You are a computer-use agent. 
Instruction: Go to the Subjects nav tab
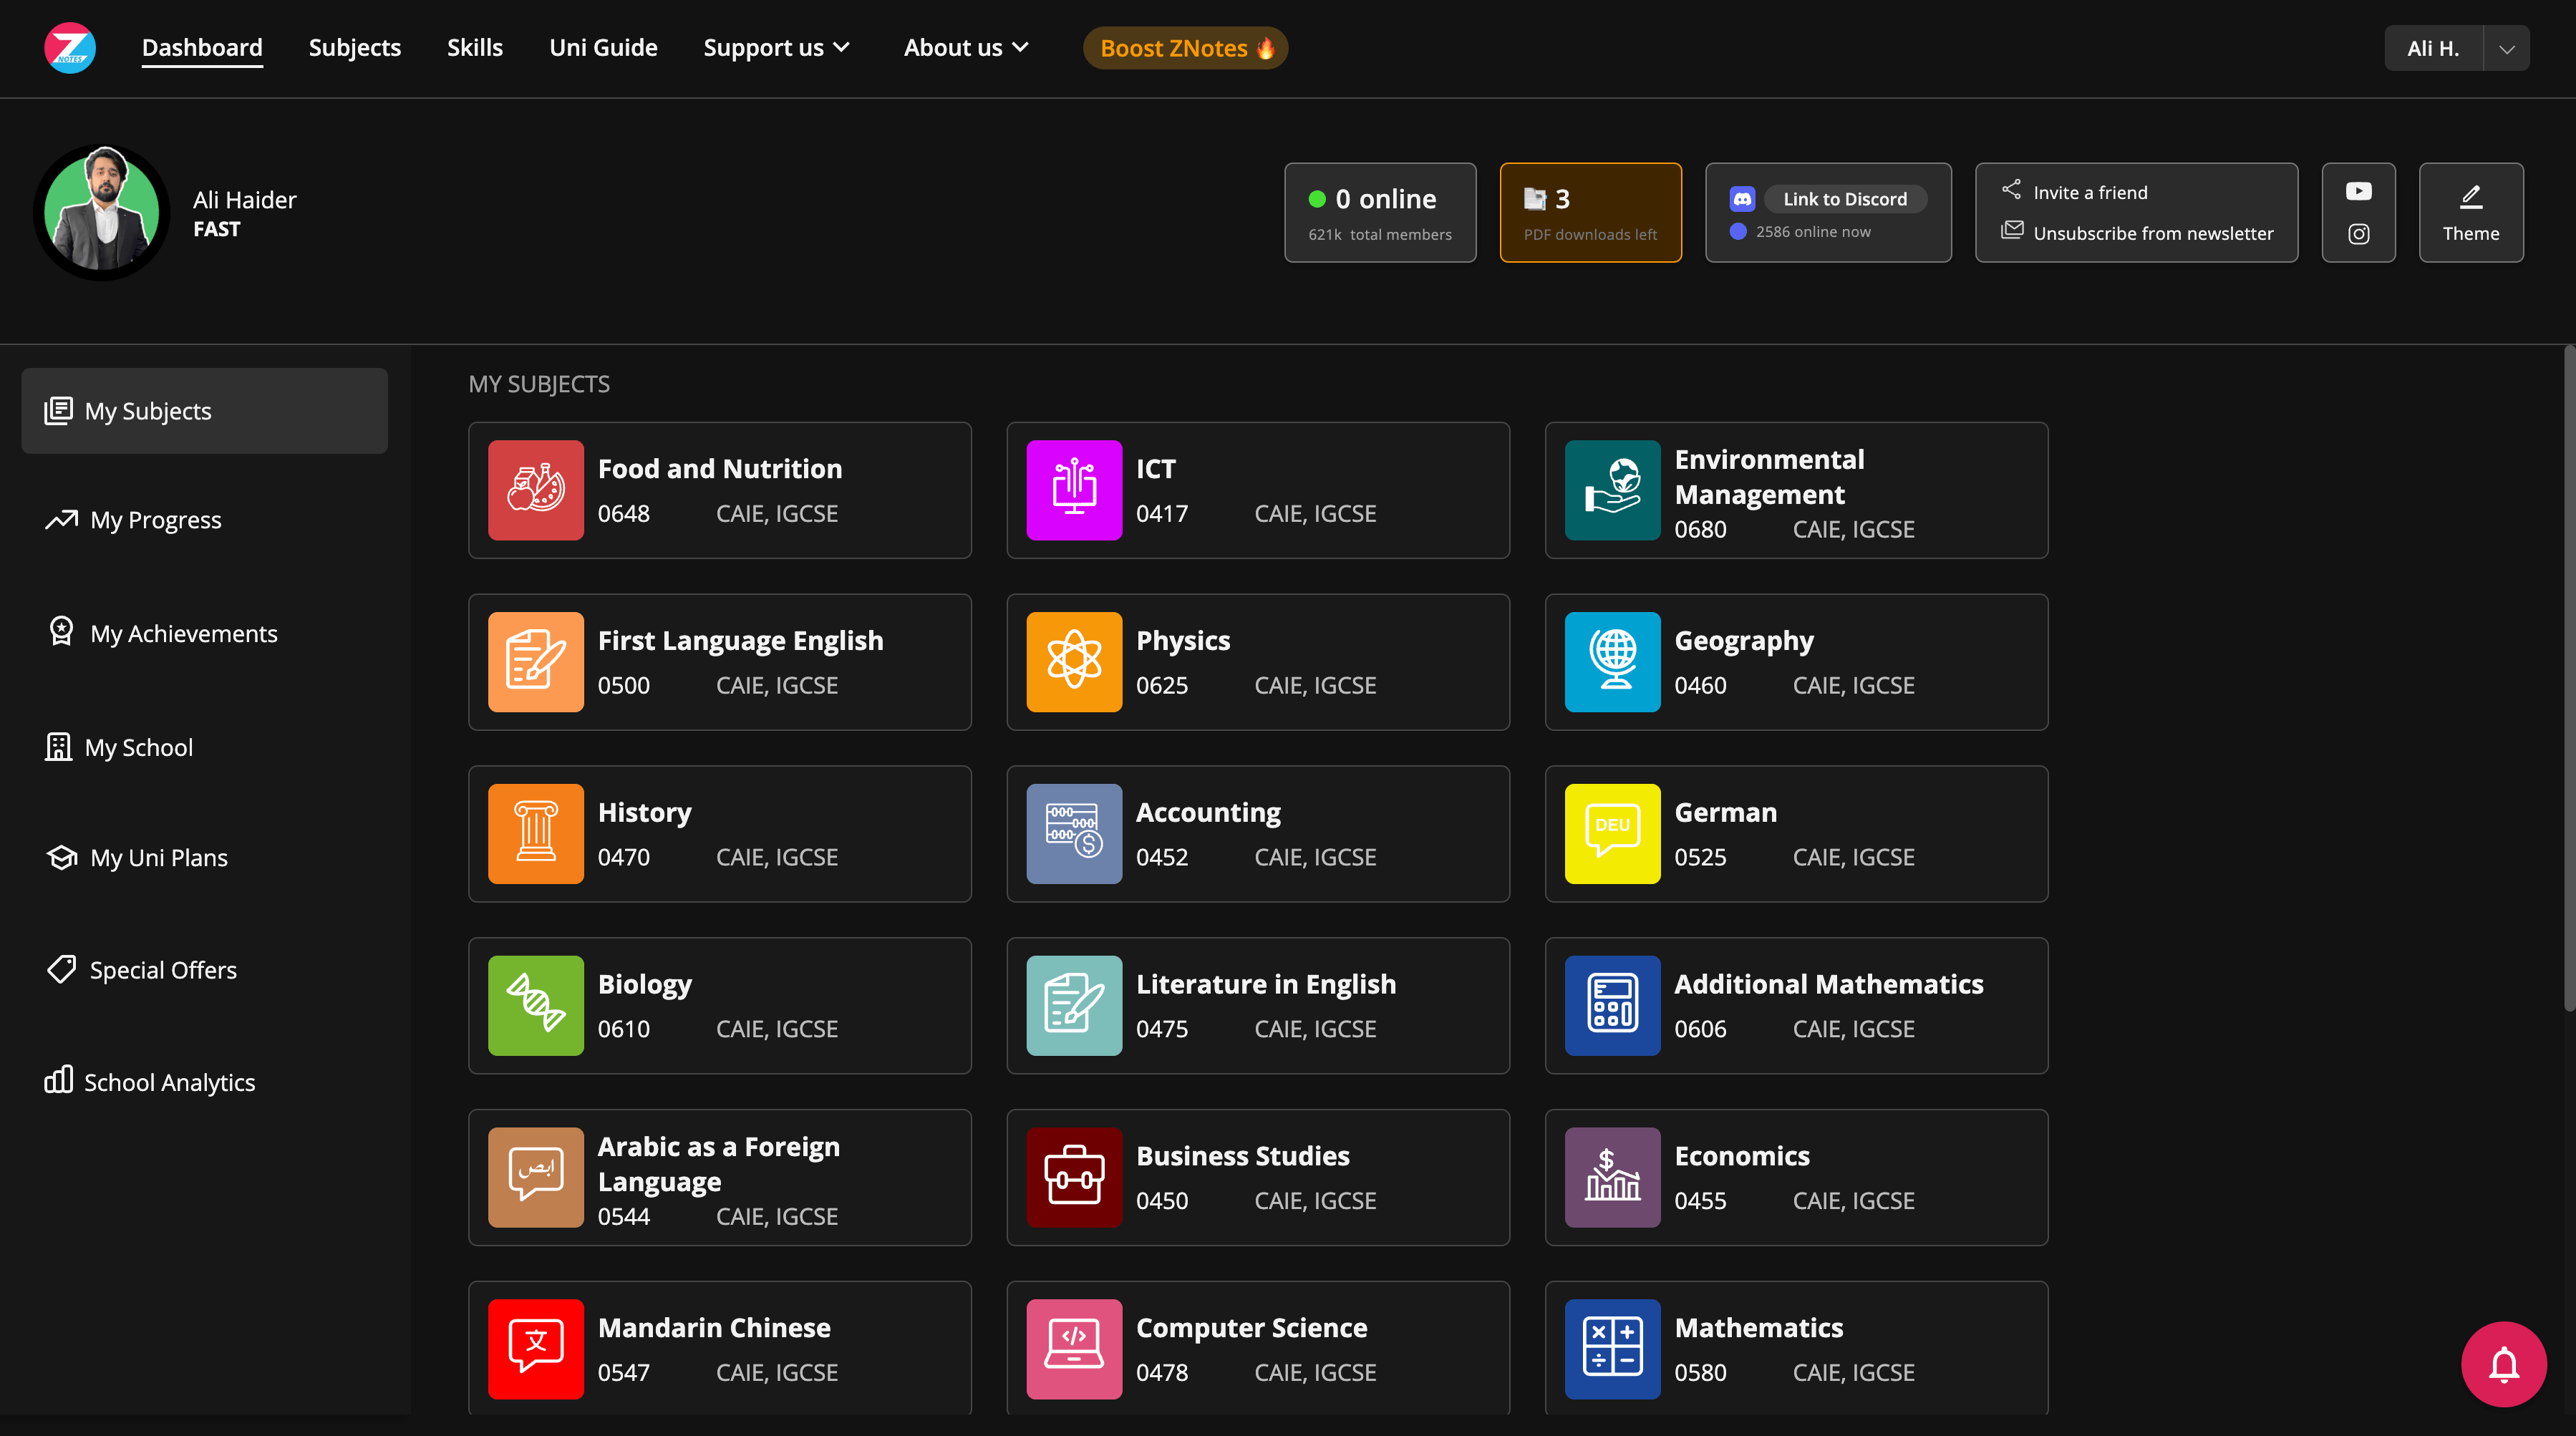pos(354,48)
